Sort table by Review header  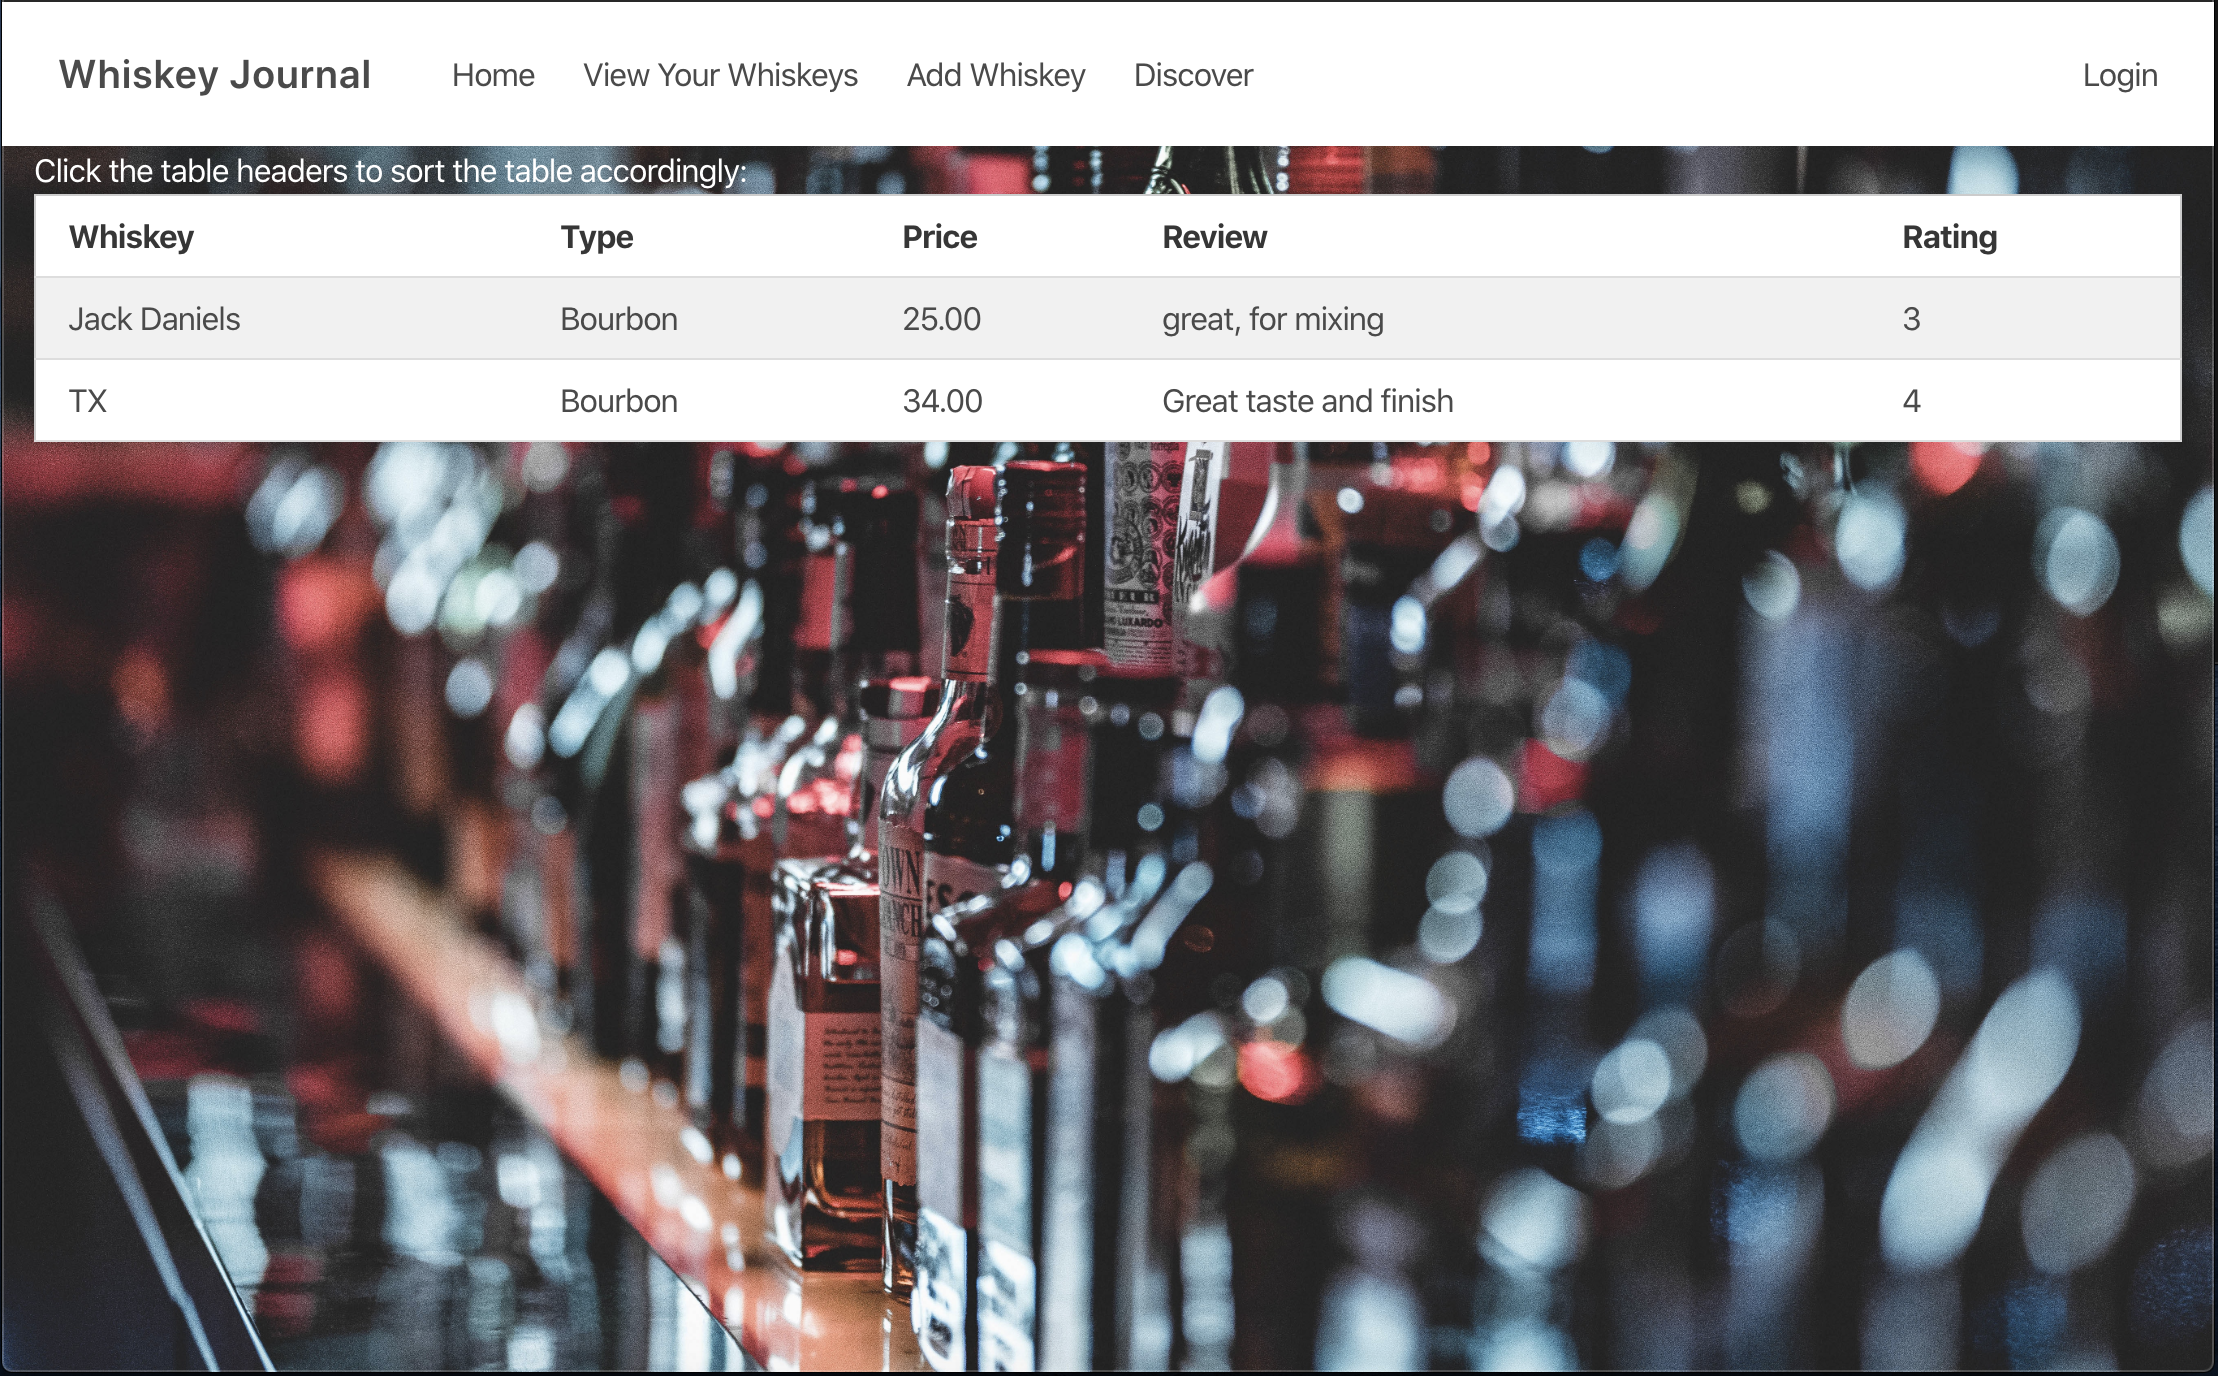point(1214,237)
